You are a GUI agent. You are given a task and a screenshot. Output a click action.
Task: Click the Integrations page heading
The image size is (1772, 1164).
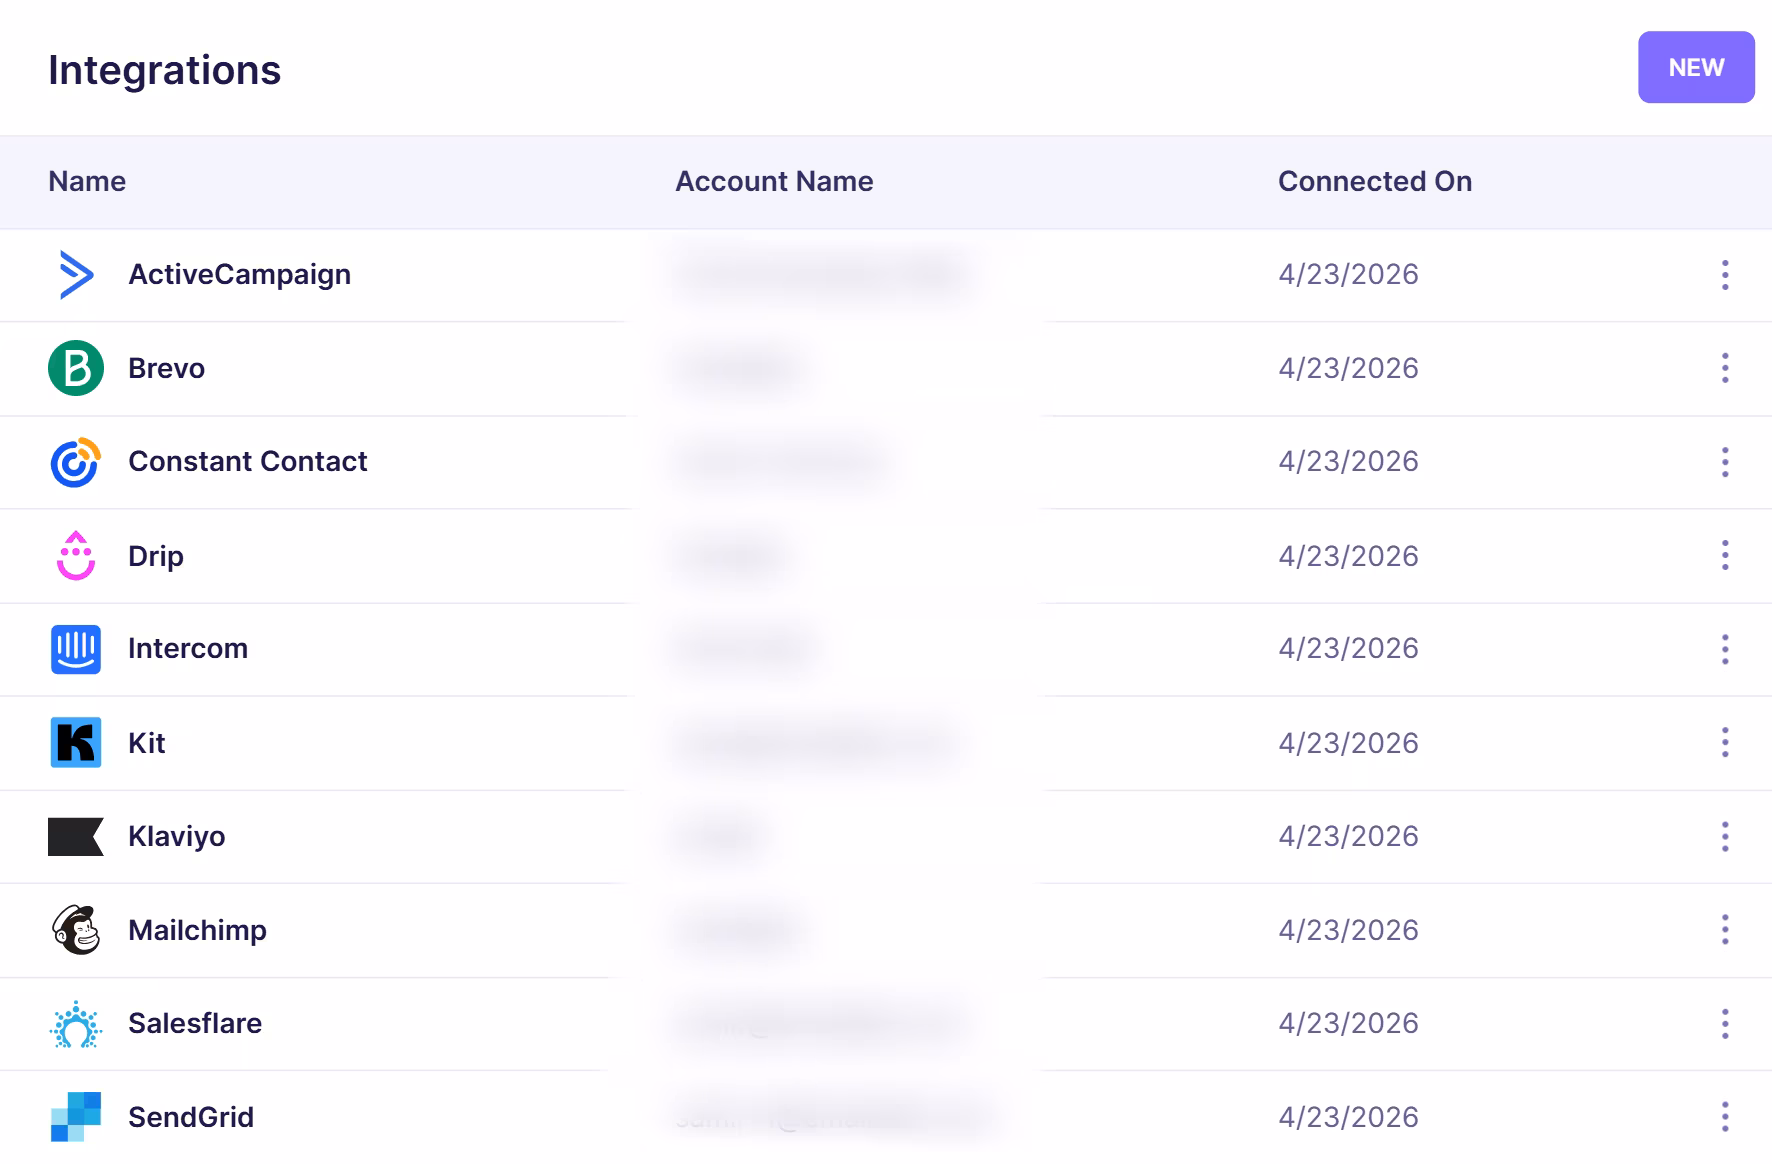[164, 71]
